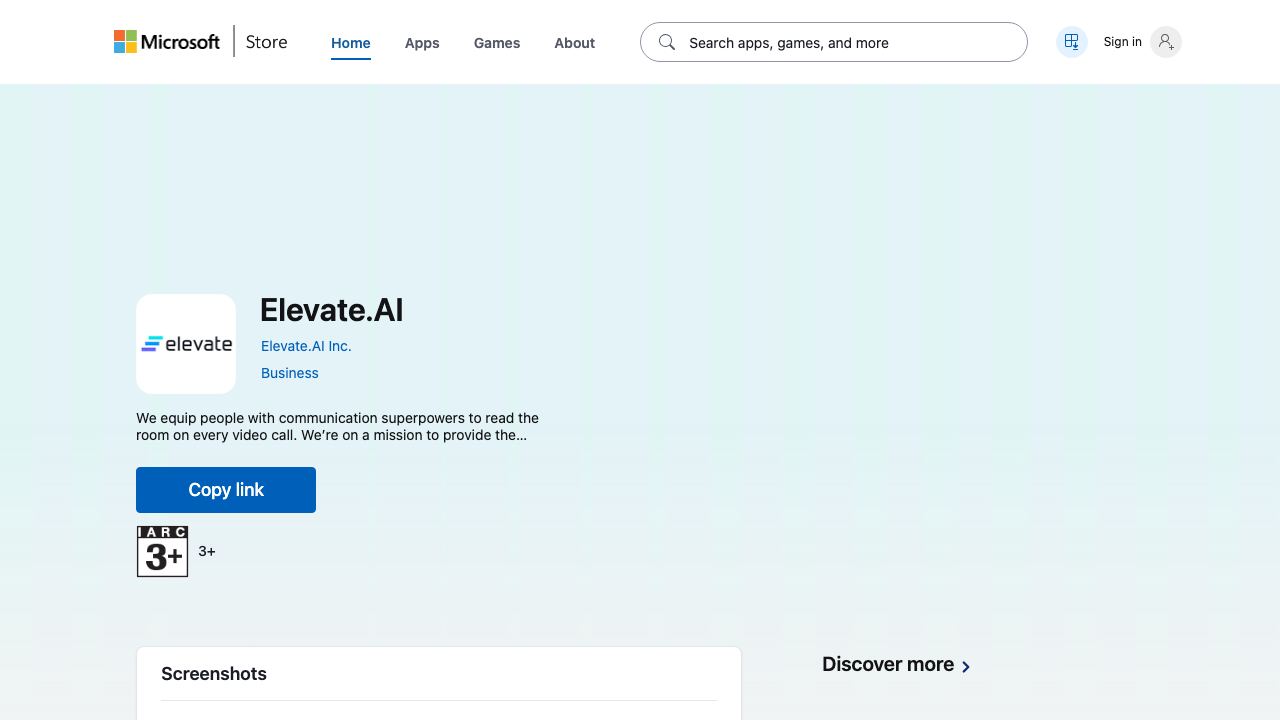
Task: Select the Home tab
Action: pyautogui.click(x=351, y=43)
